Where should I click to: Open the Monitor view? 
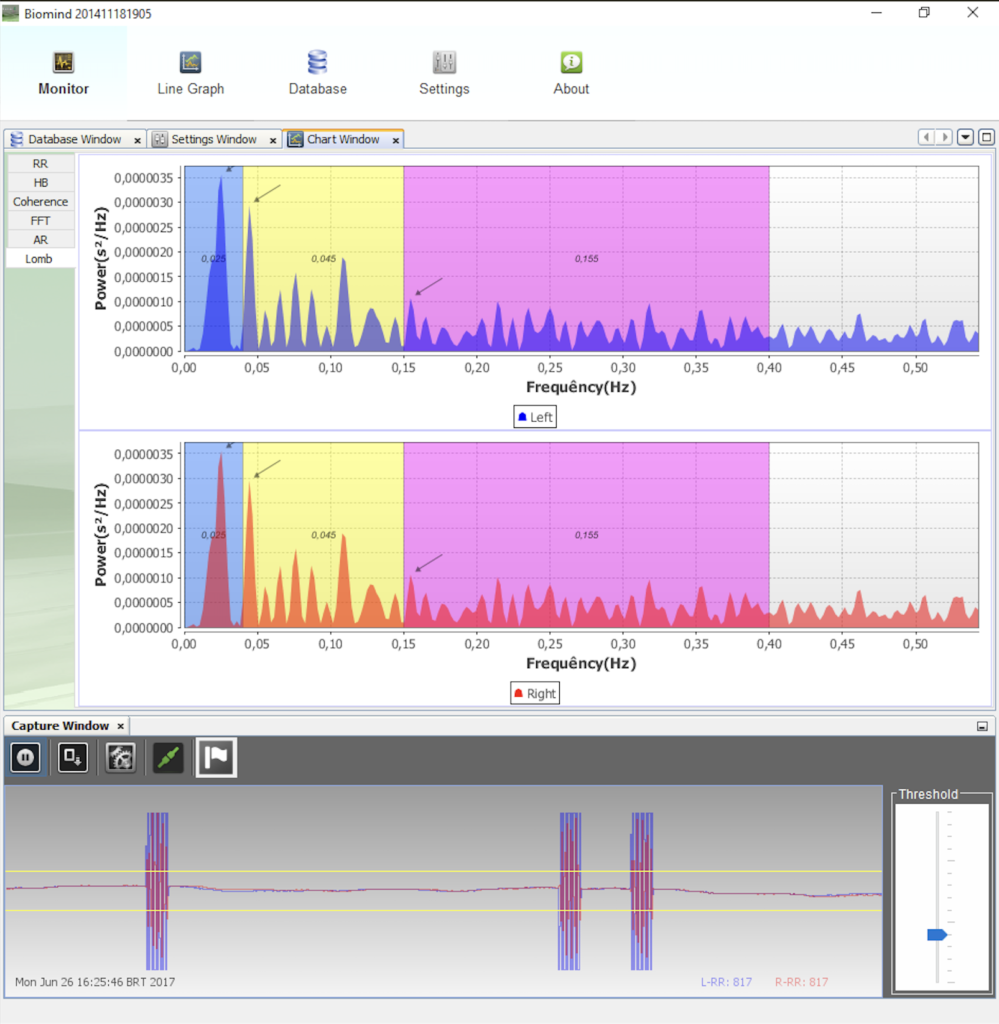[x=63, y=74]
